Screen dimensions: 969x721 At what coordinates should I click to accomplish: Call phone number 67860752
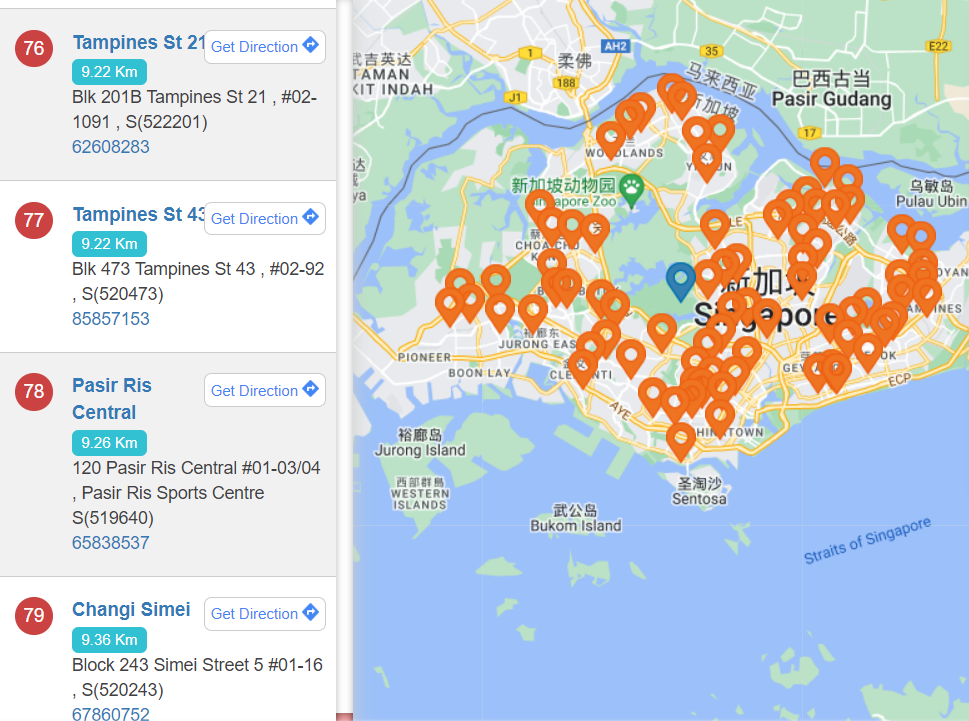111,714
